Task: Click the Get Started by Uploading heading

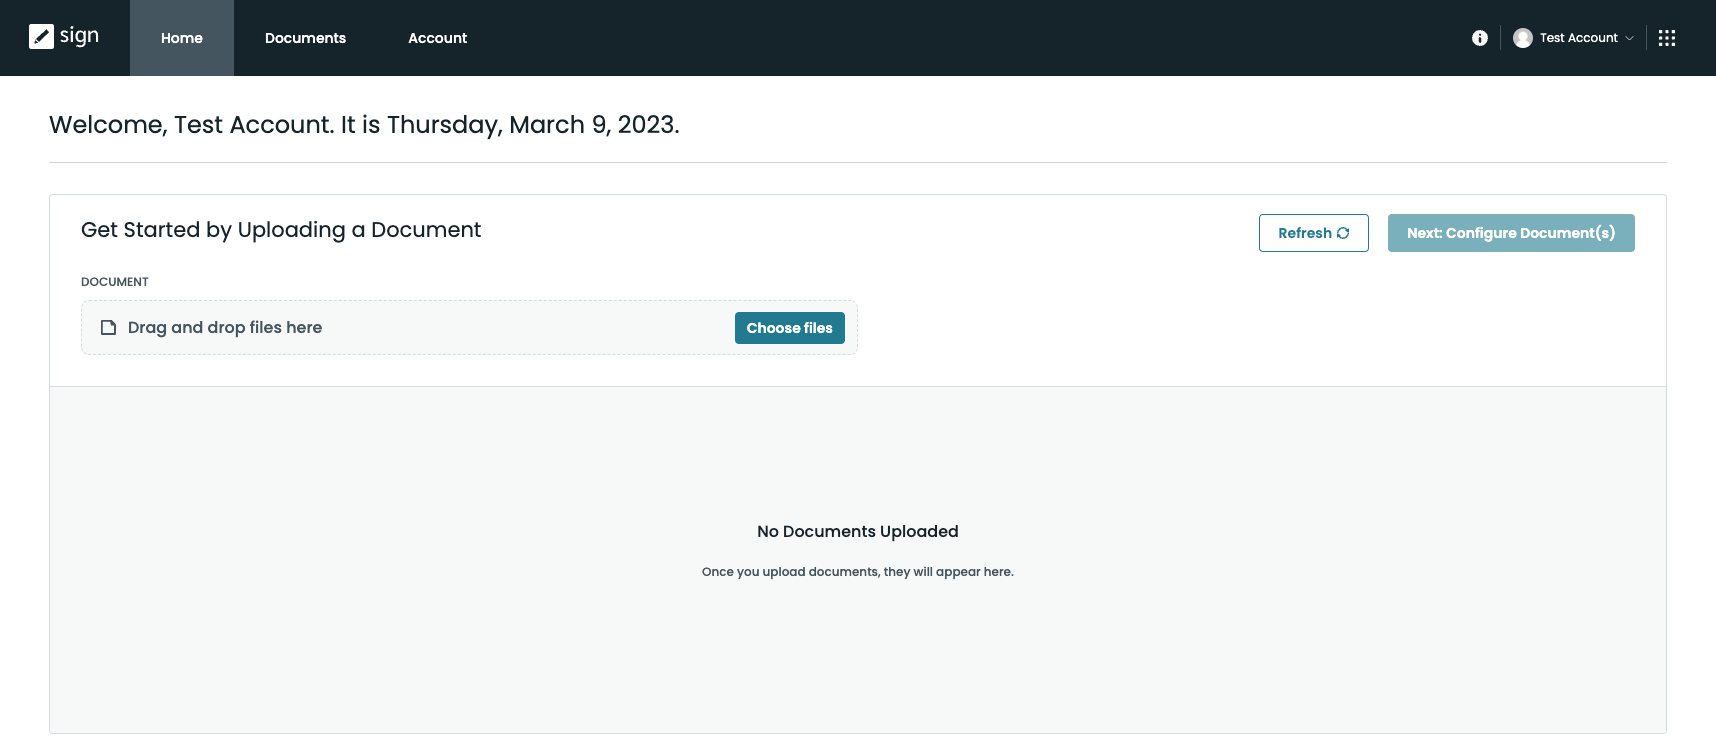Action: (281, 230)
